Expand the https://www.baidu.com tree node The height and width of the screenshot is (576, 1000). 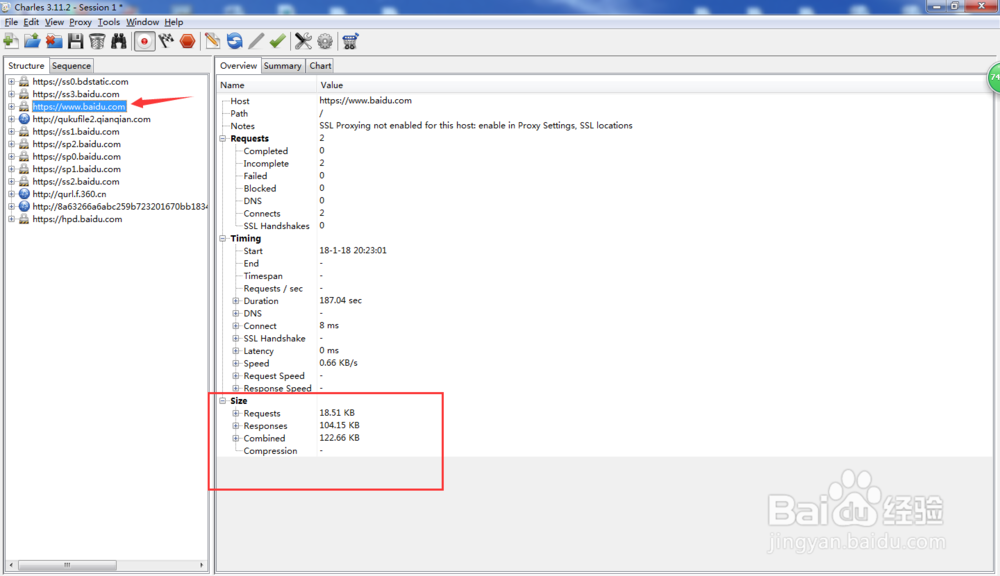[11, 107]
